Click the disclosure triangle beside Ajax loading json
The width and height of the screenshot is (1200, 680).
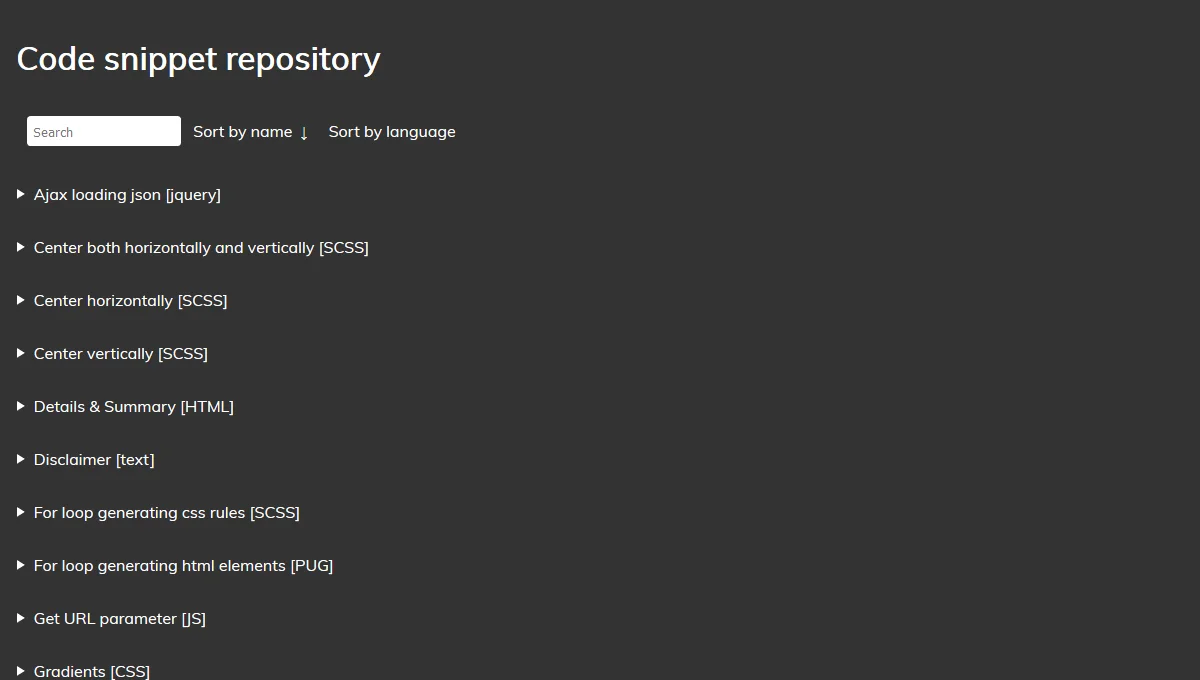point(20,194)
